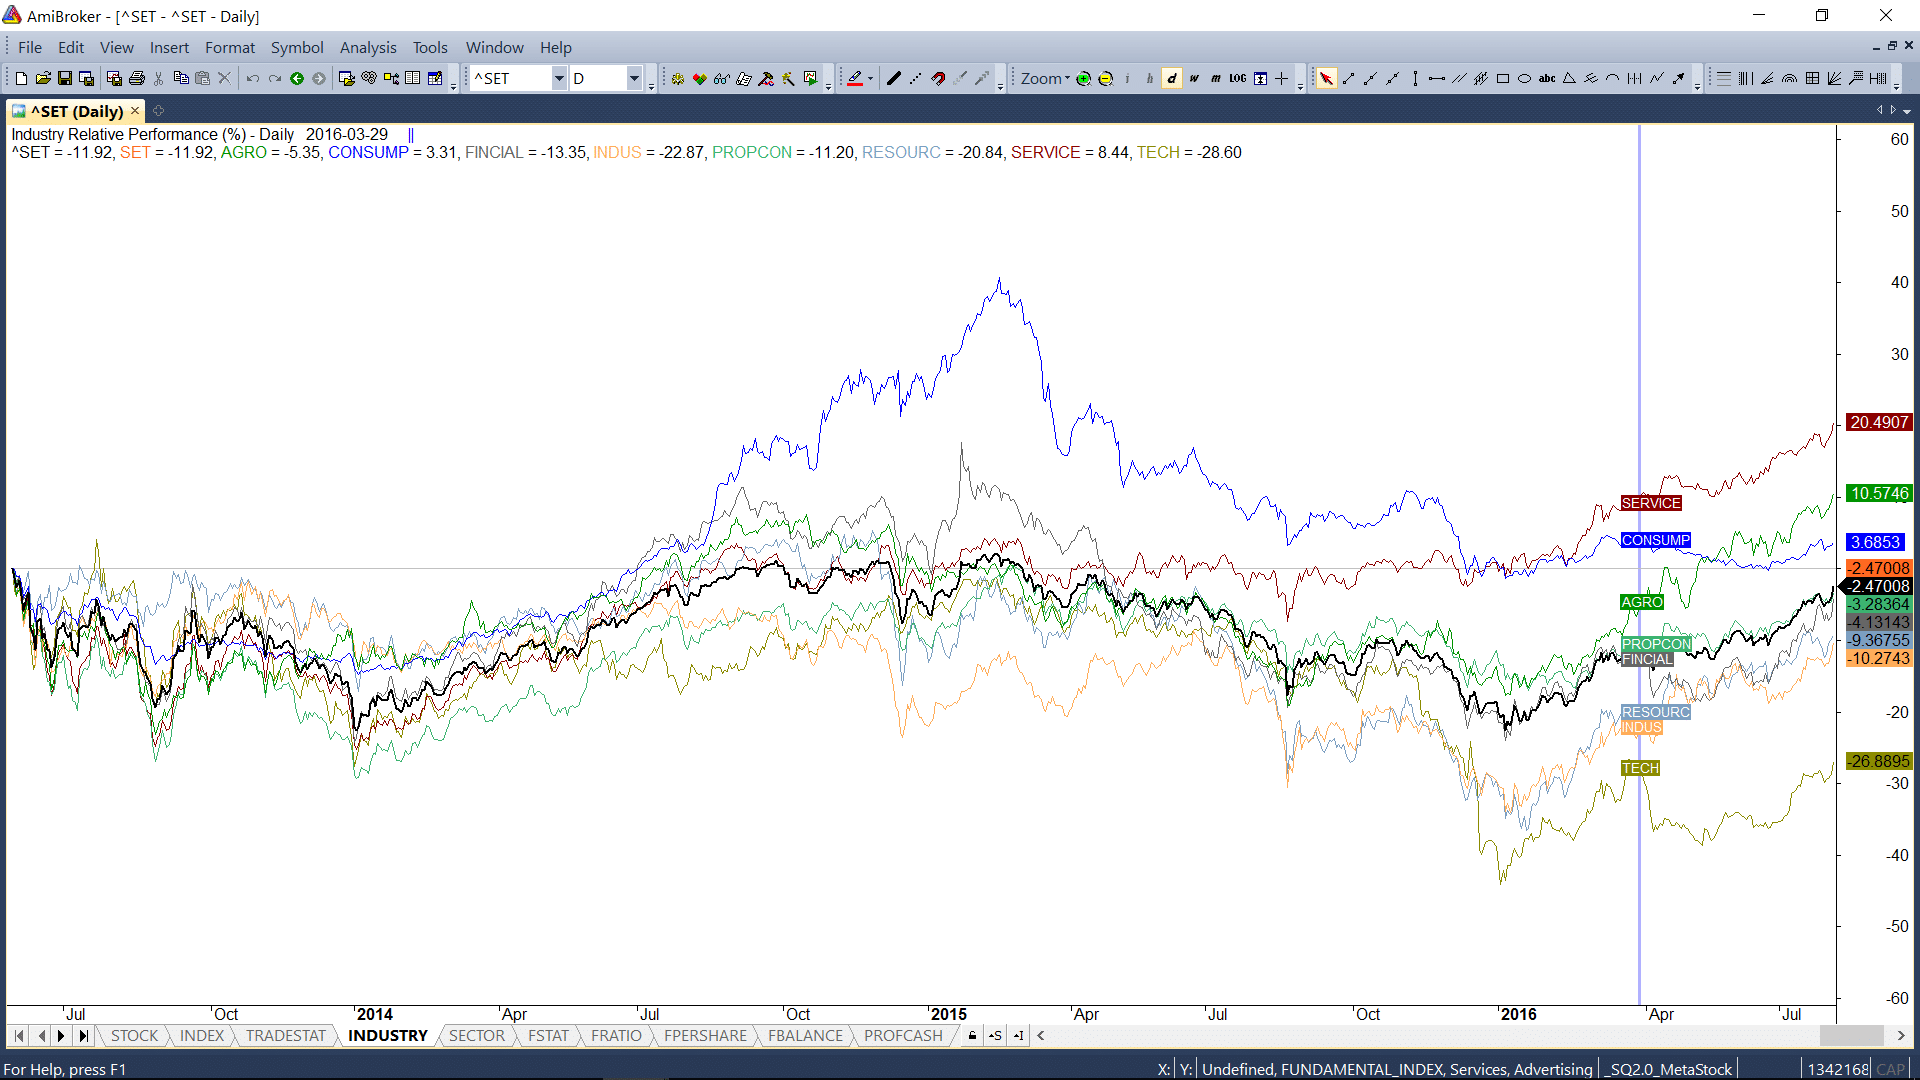Screen dimensions: 1920x1080
Task: Click the Print icon in toolbar
Action: click(x=137, y=78)
